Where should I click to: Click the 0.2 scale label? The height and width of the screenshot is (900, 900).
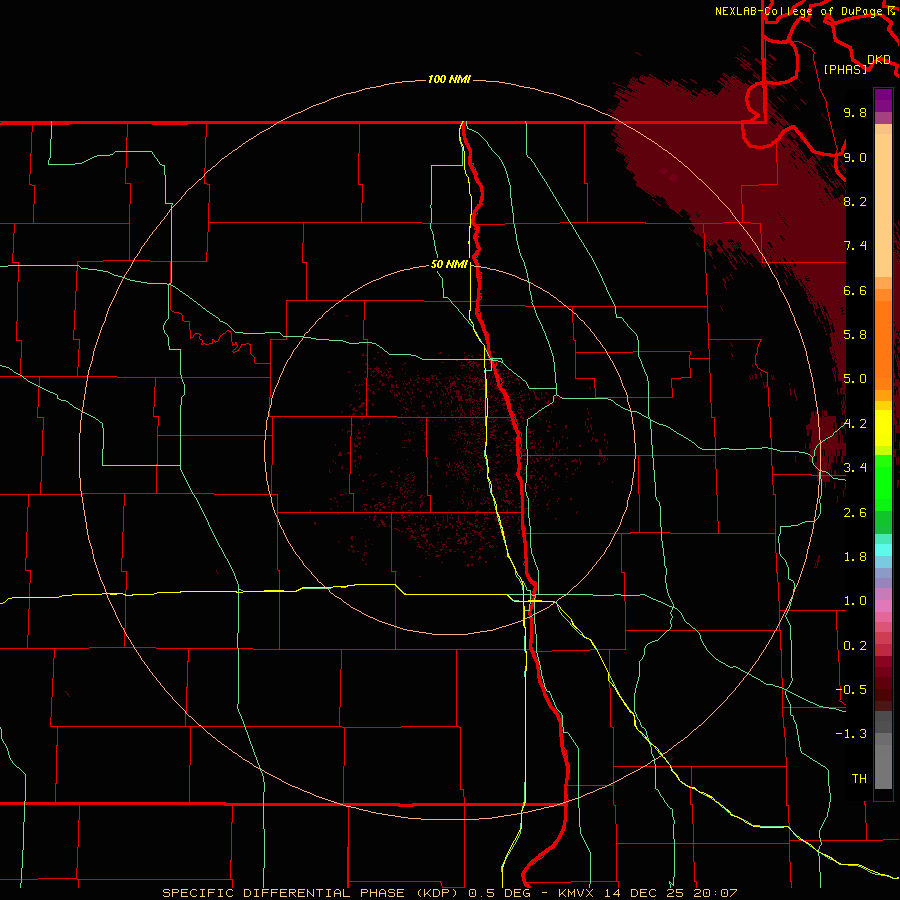pos(855,646)
